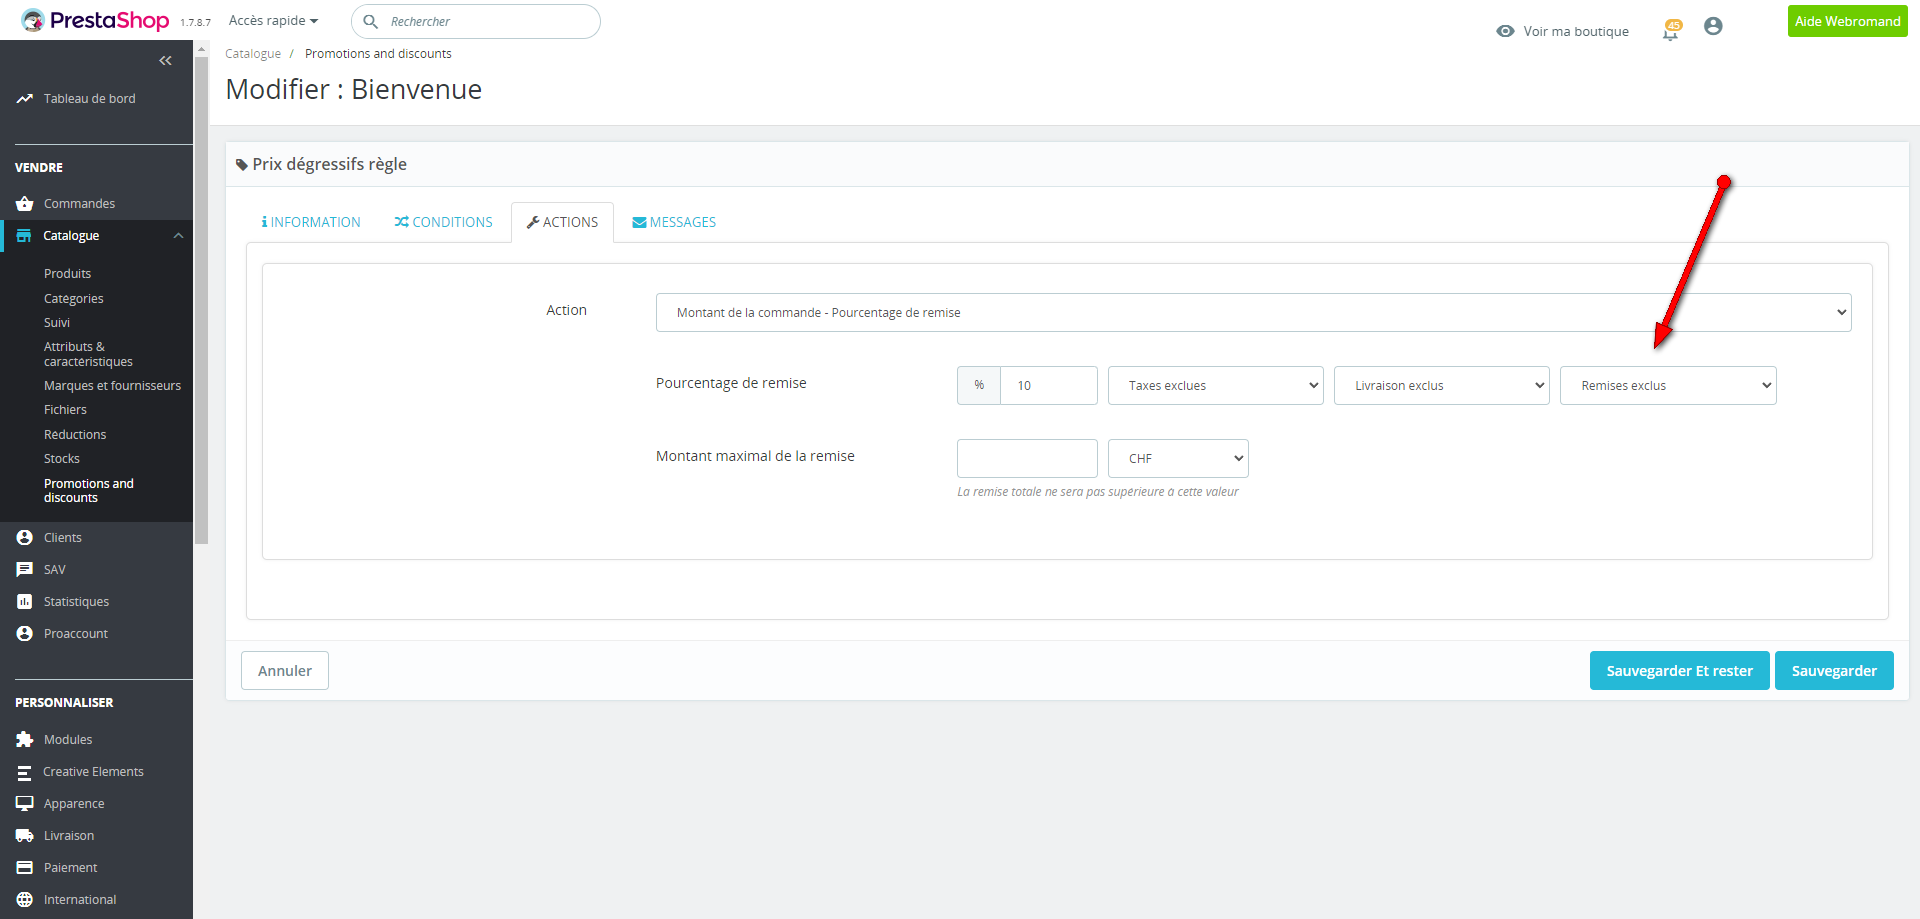Image resolution: width=1920 pixels, height=919 pixels.
Task: Open notifications bell icon
Action: (x=1670, y=31)
